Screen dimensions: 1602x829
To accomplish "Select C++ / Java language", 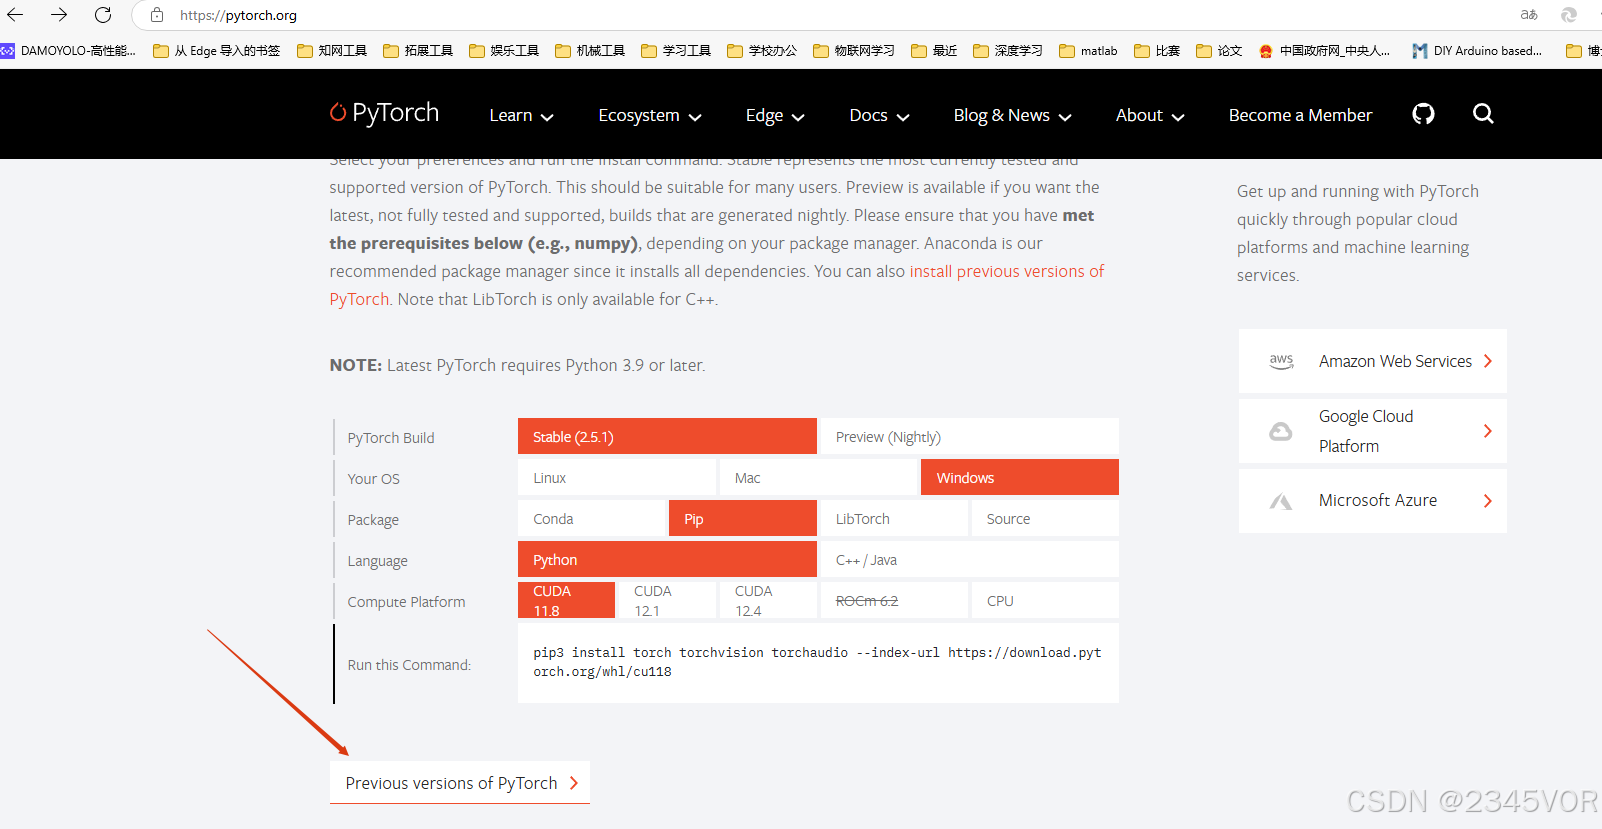I will tap(969, 559).
